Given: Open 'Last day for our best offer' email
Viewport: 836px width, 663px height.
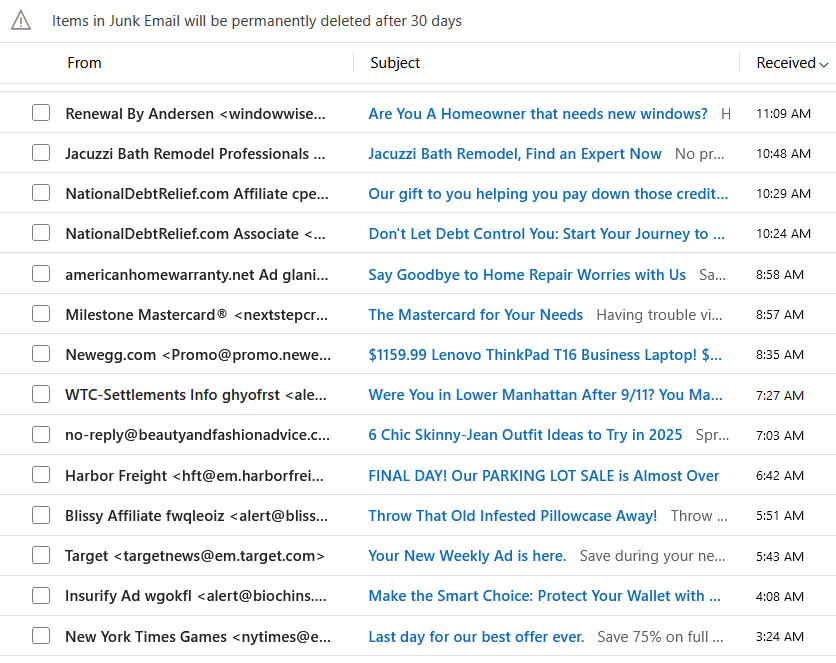Looking at the screenshot, I should coord(476,636).
